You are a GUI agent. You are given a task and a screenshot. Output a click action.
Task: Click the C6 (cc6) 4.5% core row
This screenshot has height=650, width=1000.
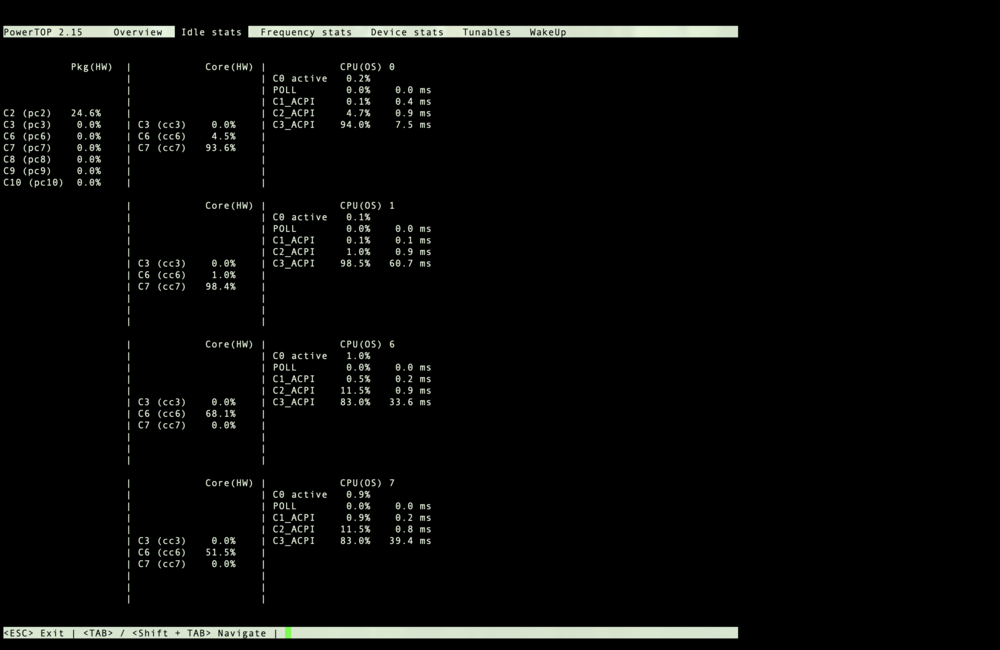(x=187, y=136)
